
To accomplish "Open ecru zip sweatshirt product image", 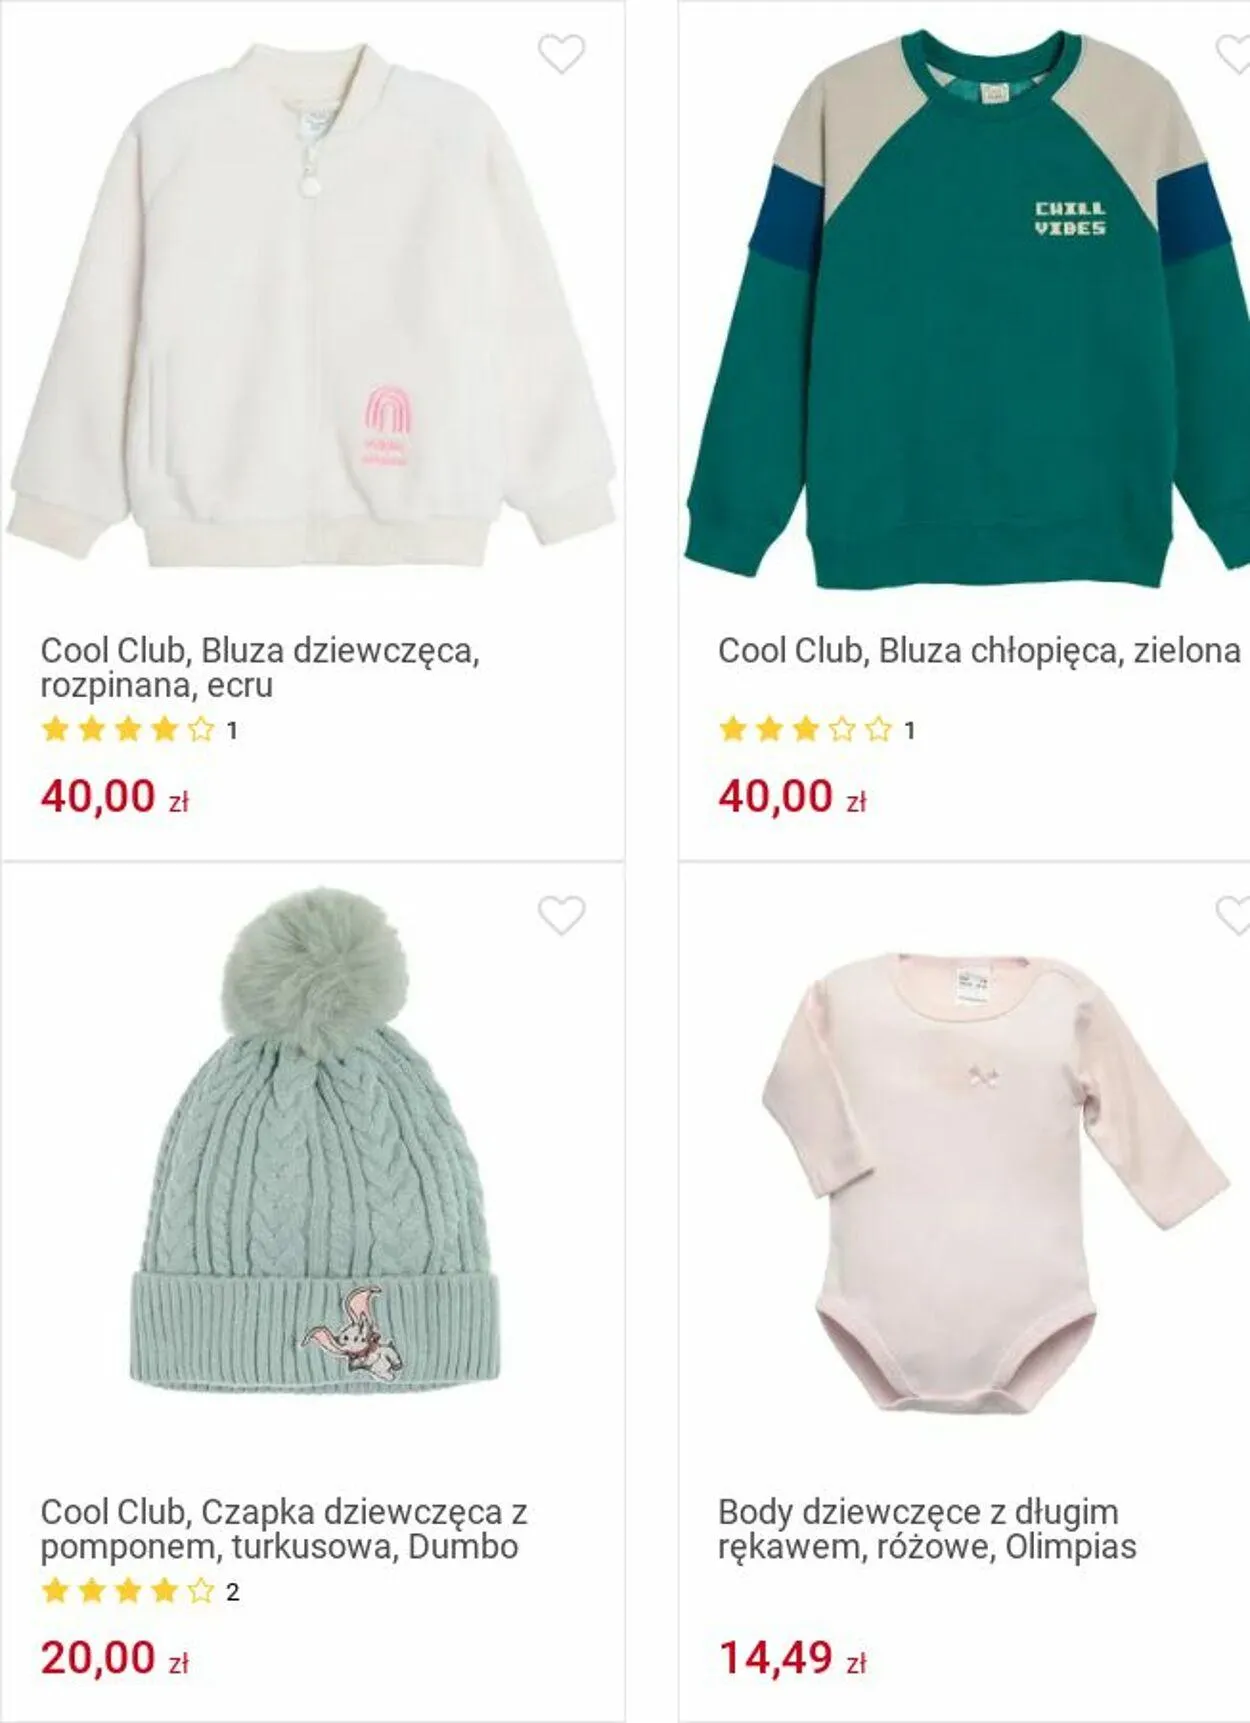I will 310,305.
